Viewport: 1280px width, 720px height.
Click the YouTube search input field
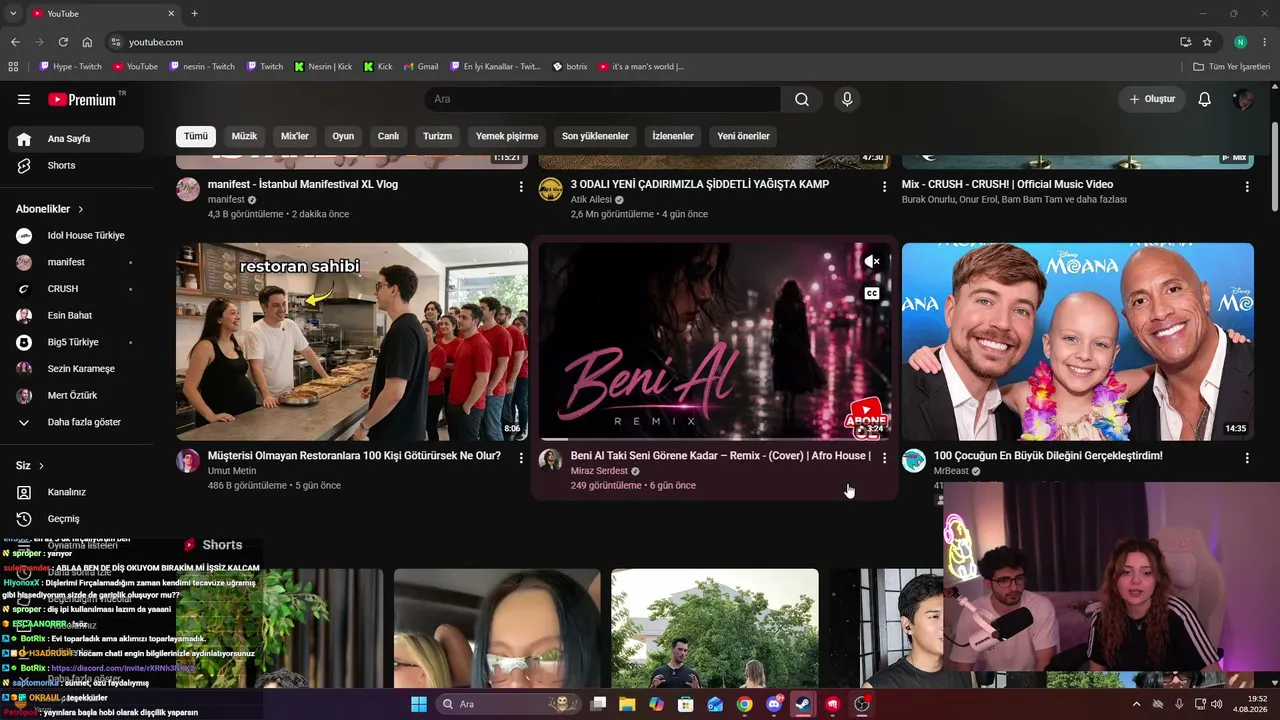point(602,99)
